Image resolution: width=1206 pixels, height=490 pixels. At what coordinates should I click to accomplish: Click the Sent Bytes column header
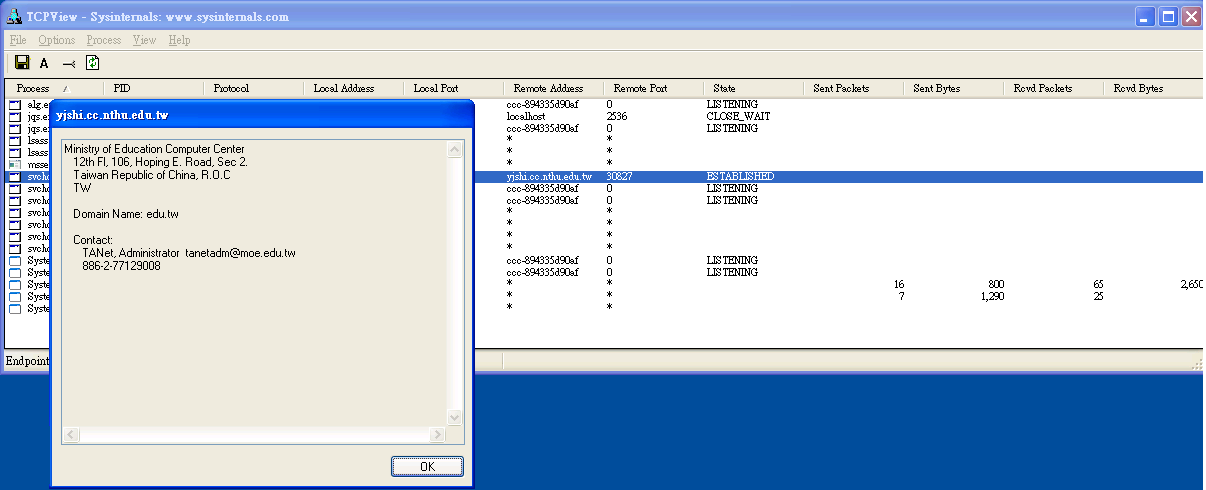936,88
